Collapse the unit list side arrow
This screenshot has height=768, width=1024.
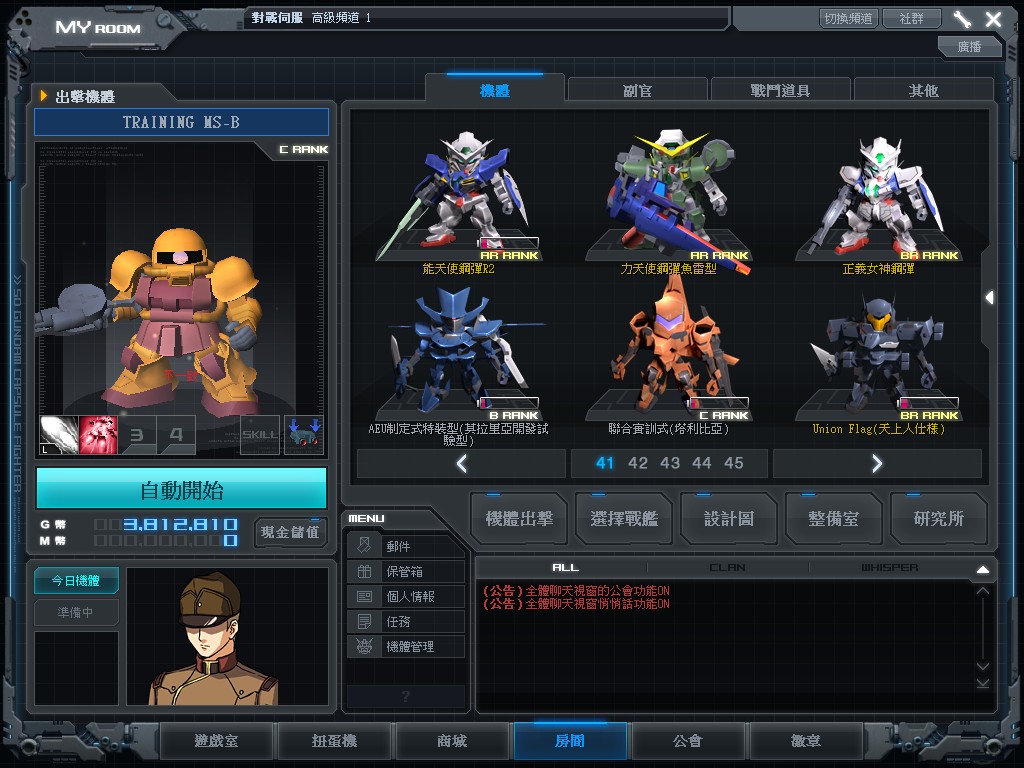pos(989,298)
